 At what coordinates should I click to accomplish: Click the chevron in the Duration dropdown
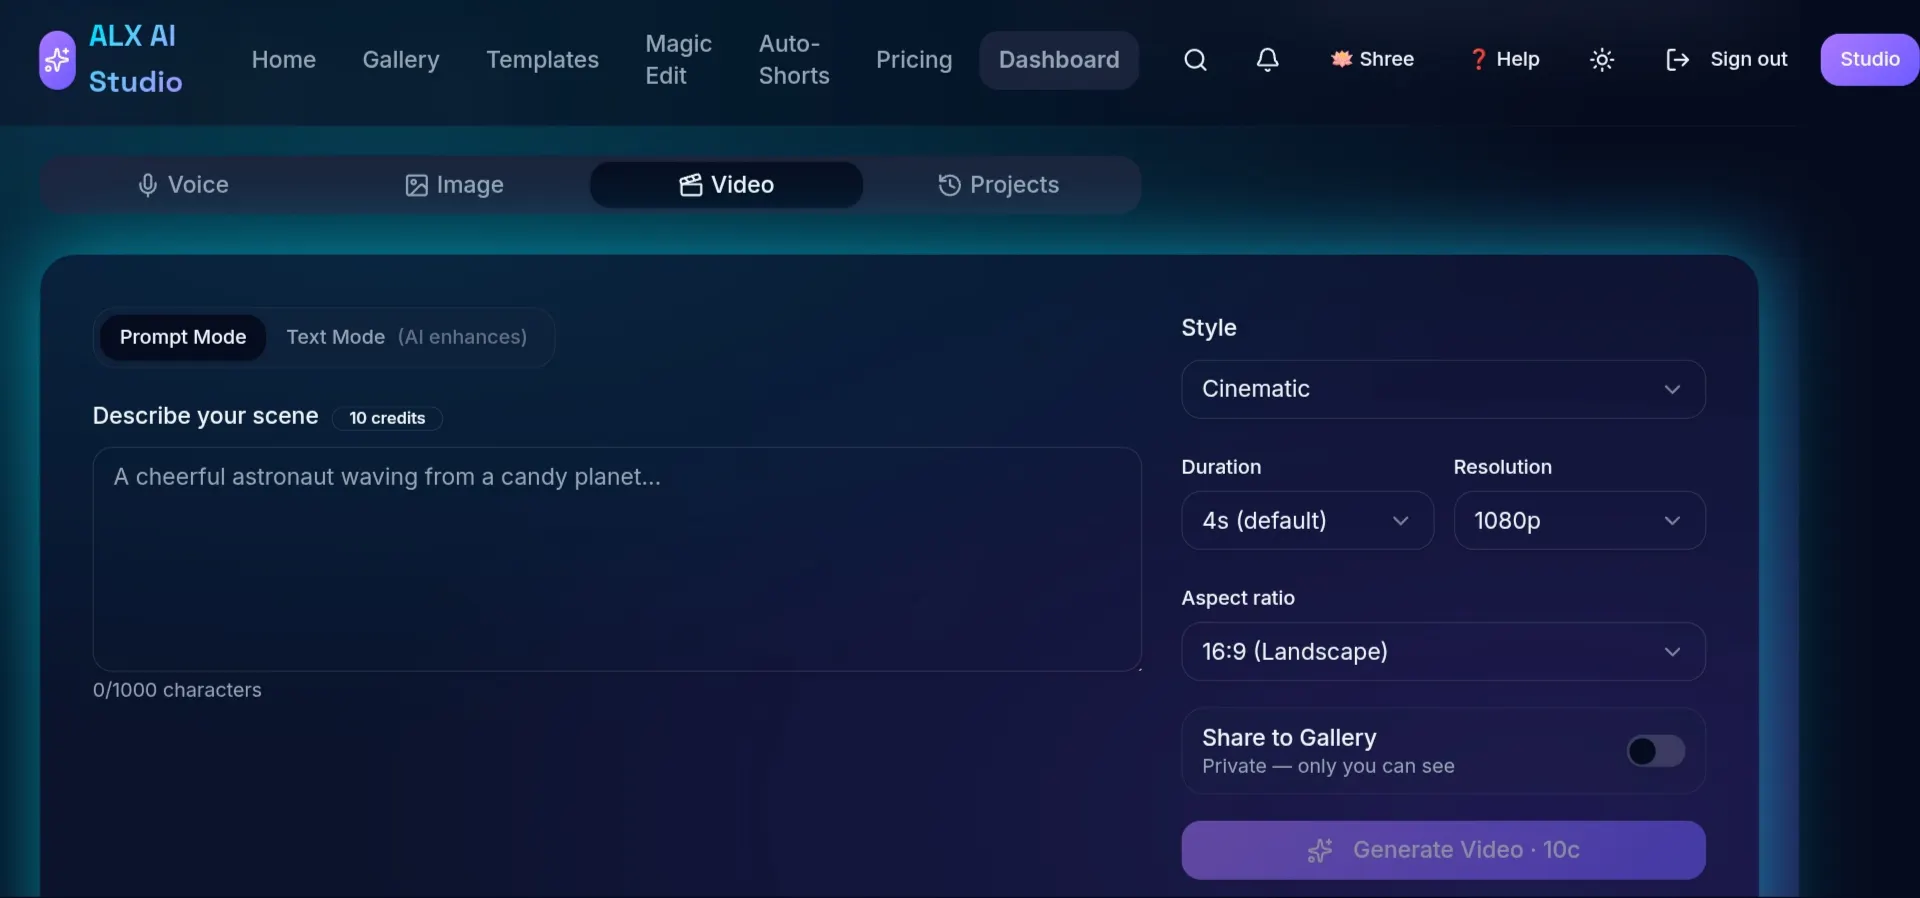[x=1400, y=520]
